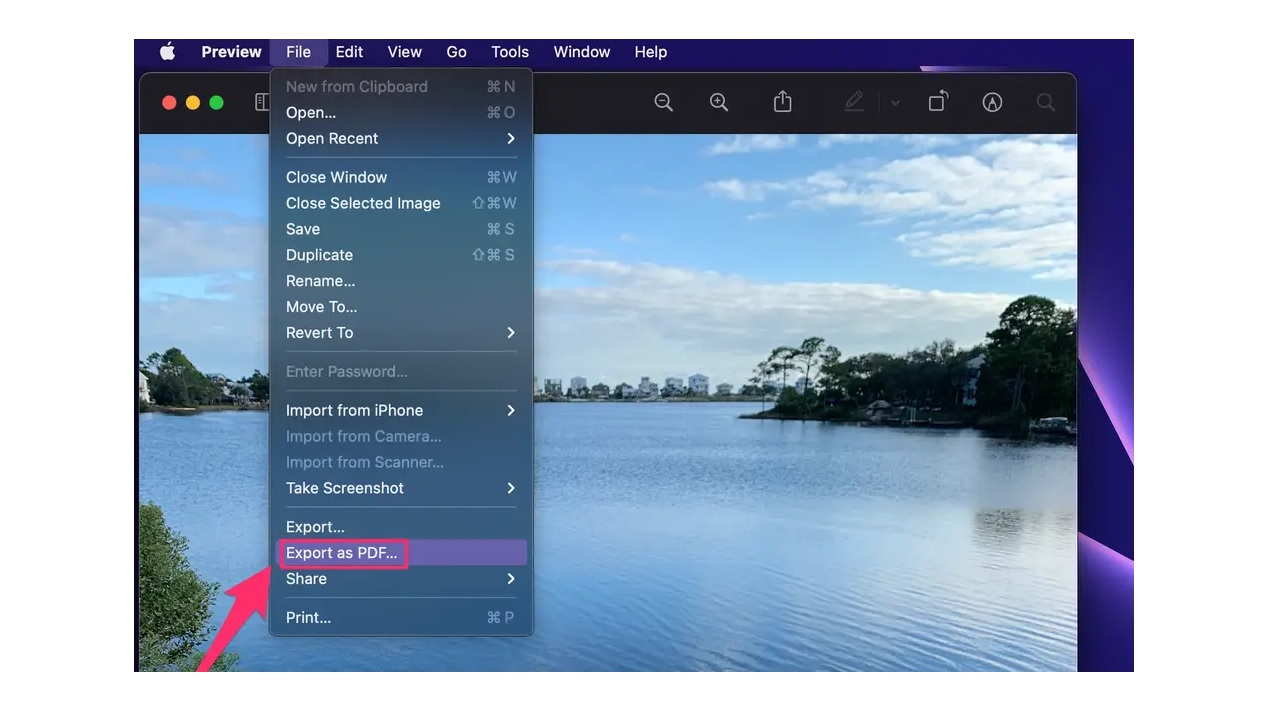Screen dimensions: 1280x720
Task: Expand the Revert To submenu
Action: (x=400, y=333)
